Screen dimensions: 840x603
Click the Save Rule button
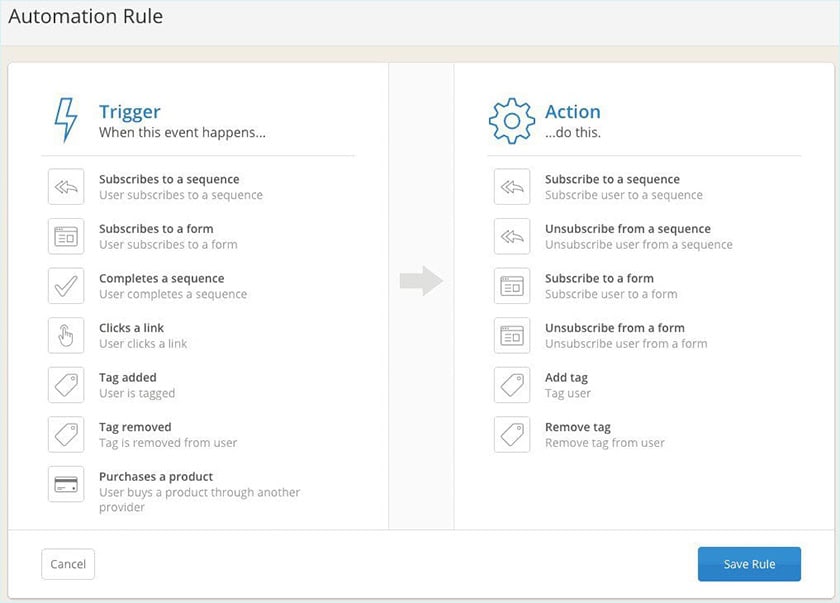749,564
